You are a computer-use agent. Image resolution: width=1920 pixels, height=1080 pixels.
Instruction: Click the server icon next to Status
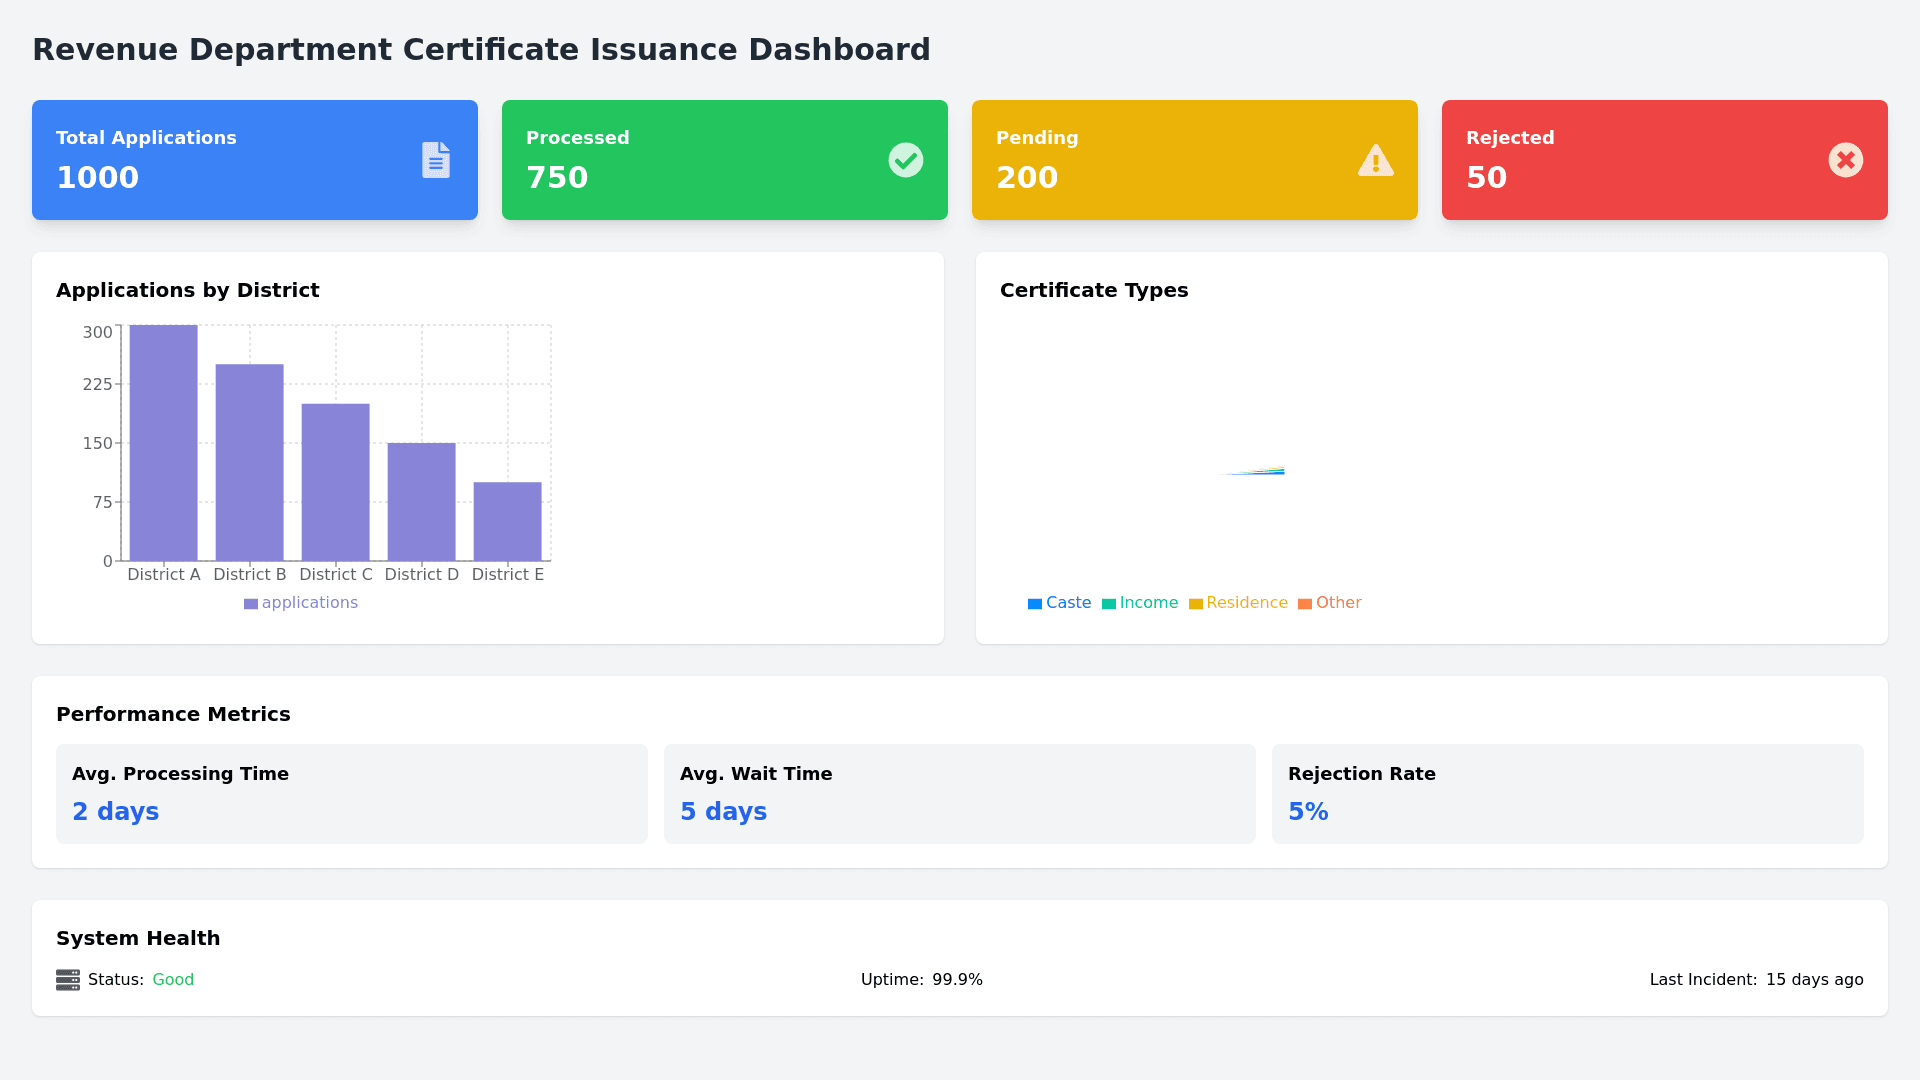(68, 980)
